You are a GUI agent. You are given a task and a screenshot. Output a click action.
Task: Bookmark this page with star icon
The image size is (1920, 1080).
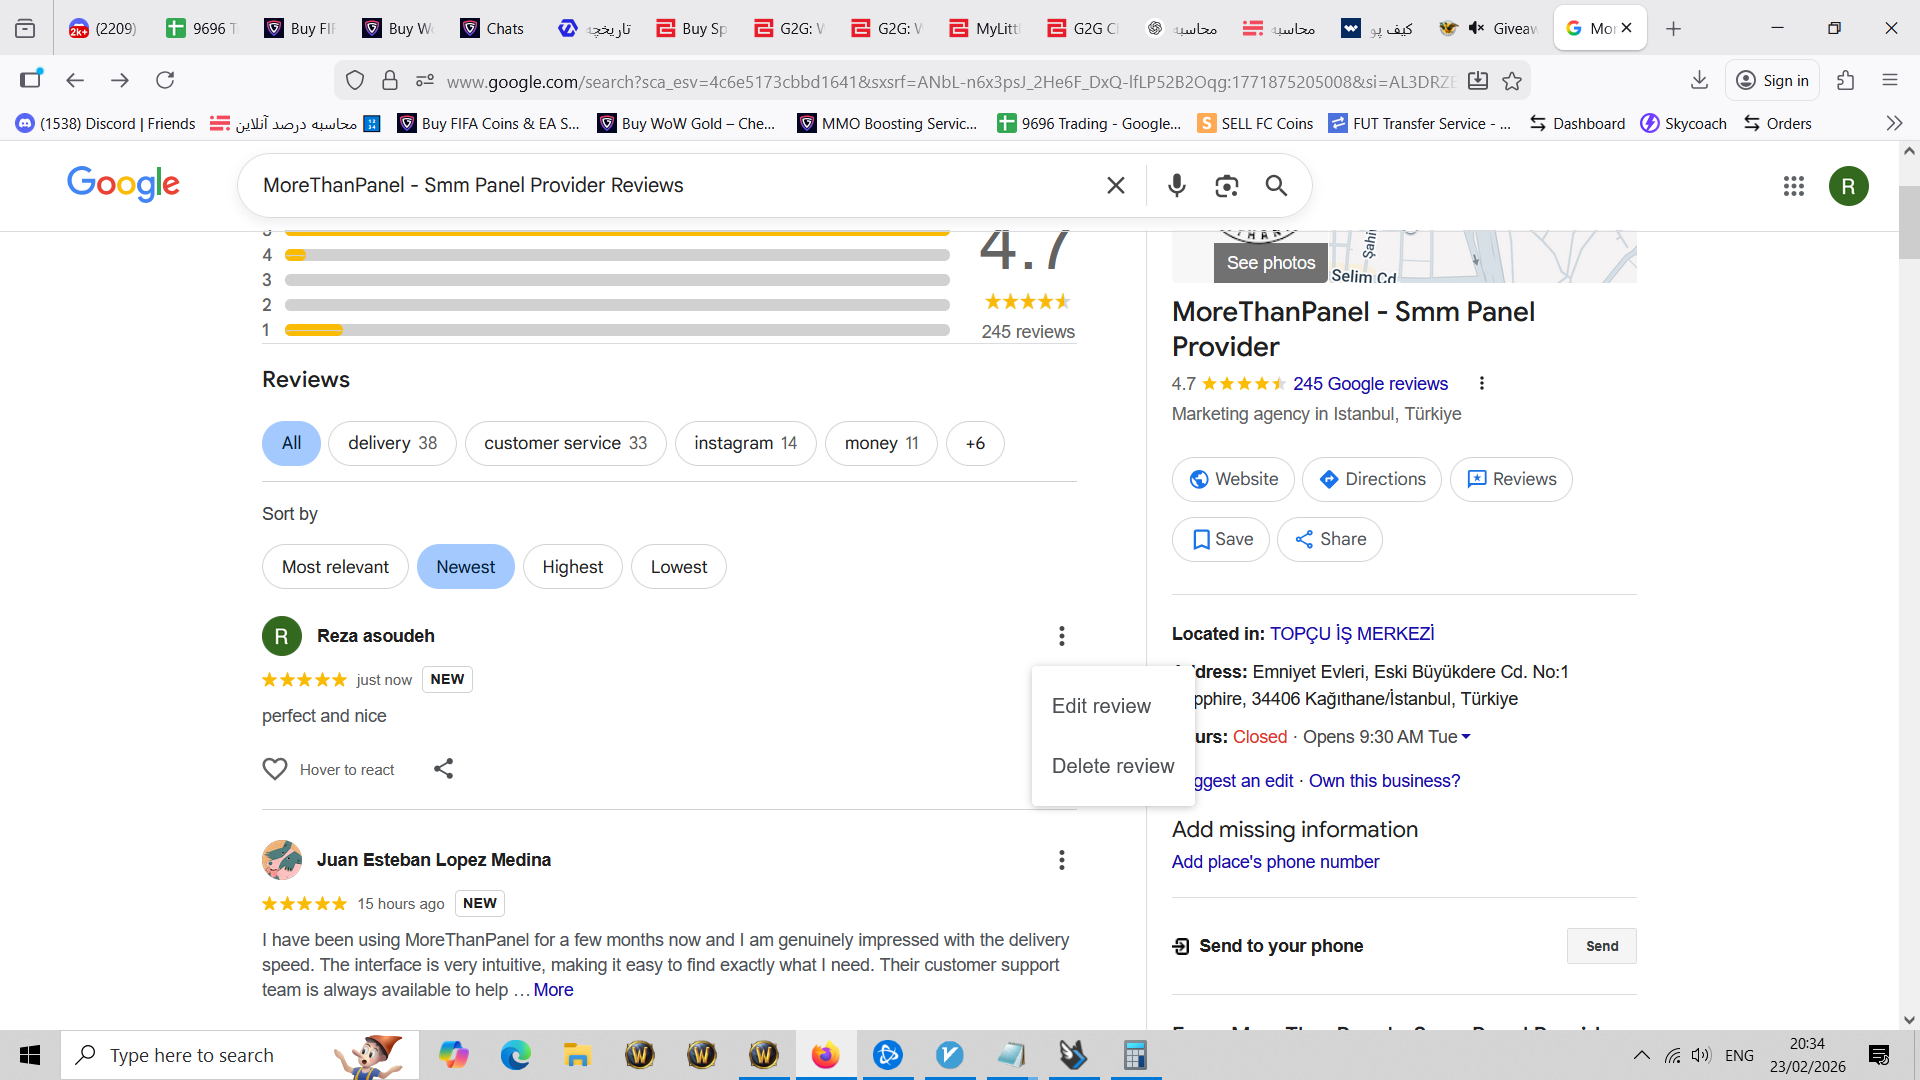(1512, 81)
